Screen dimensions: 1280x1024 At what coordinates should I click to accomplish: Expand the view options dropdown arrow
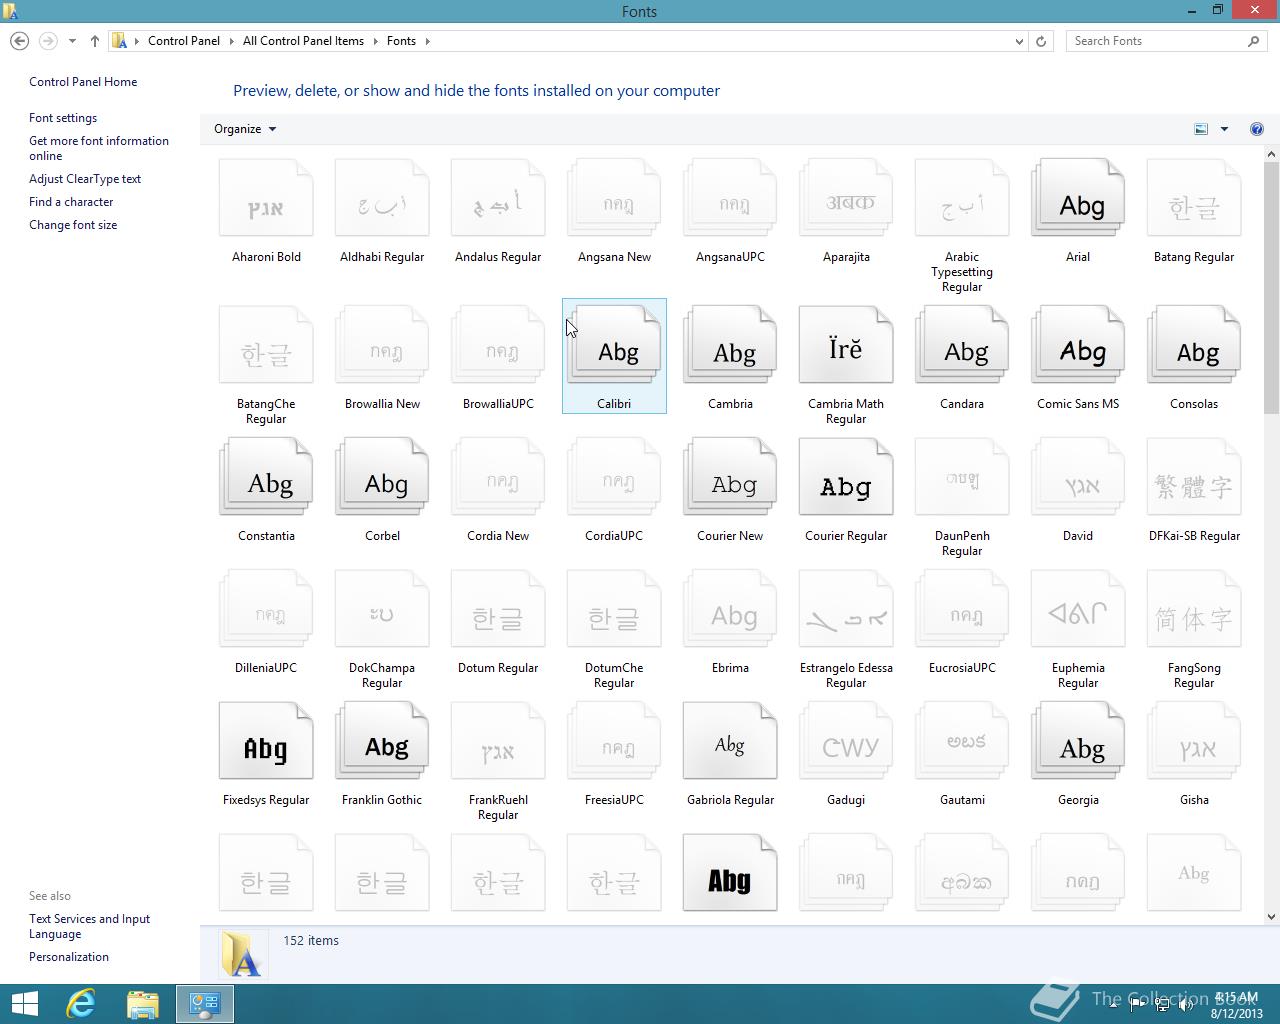1224,129
